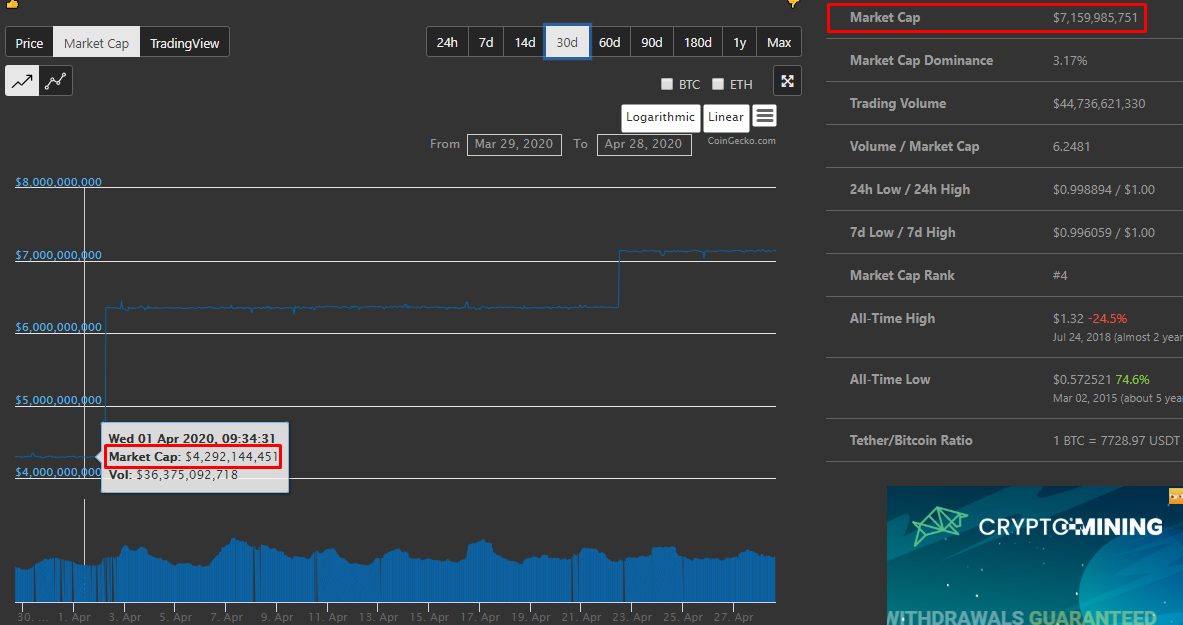This screenshot has height=625, width=1183.
Task: Select the line chart view icon
Action: pos(22,81)
